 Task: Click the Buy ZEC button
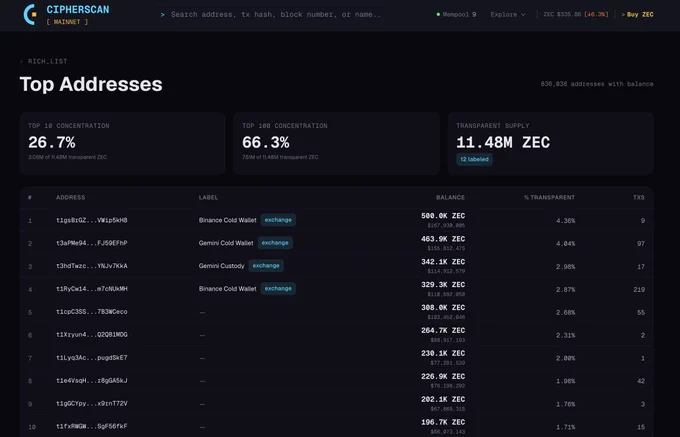[x=637, y=14]
